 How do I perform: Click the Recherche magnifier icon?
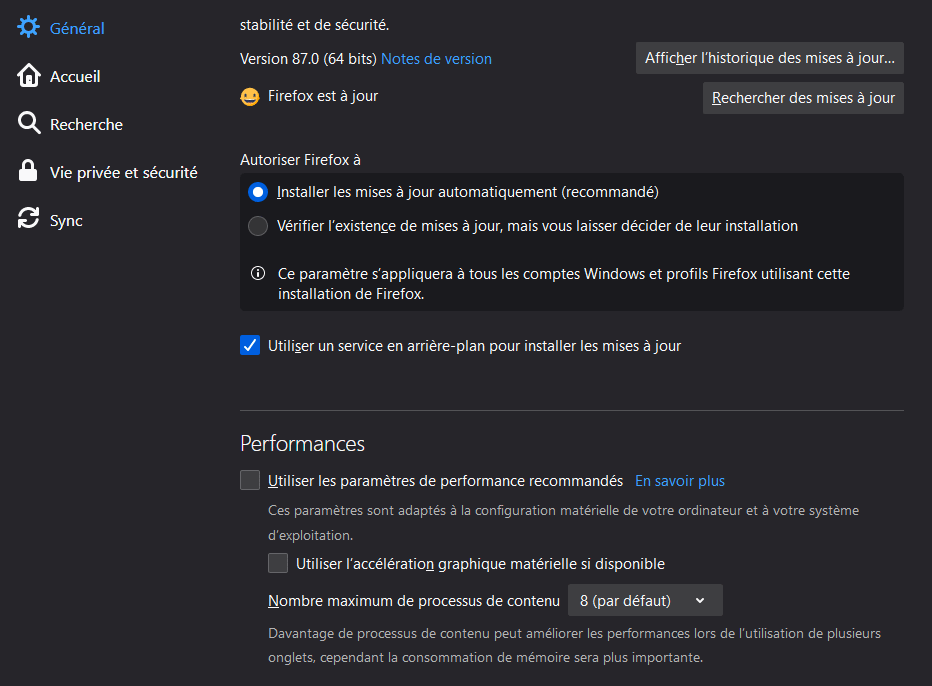(28, 124)
